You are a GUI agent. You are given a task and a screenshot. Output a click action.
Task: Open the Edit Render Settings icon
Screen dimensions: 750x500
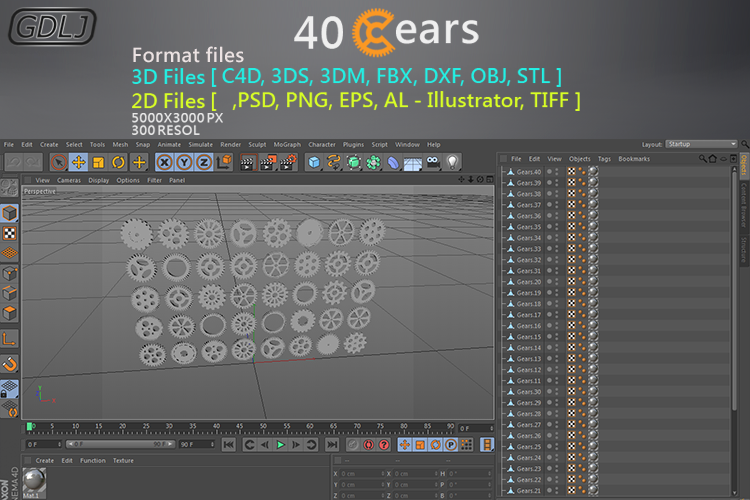click(288, 163)
